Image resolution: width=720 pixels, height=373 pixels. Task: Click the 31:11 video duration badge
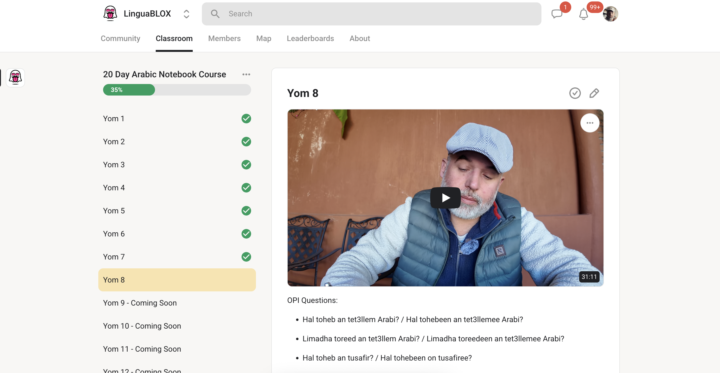pos(589,277)
